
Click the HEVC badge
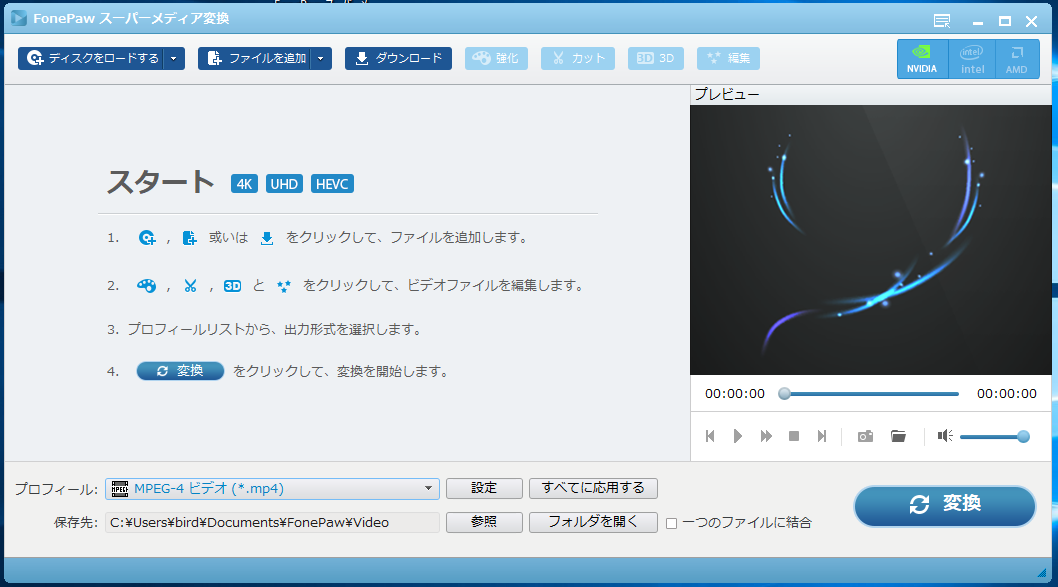[332, 184]
